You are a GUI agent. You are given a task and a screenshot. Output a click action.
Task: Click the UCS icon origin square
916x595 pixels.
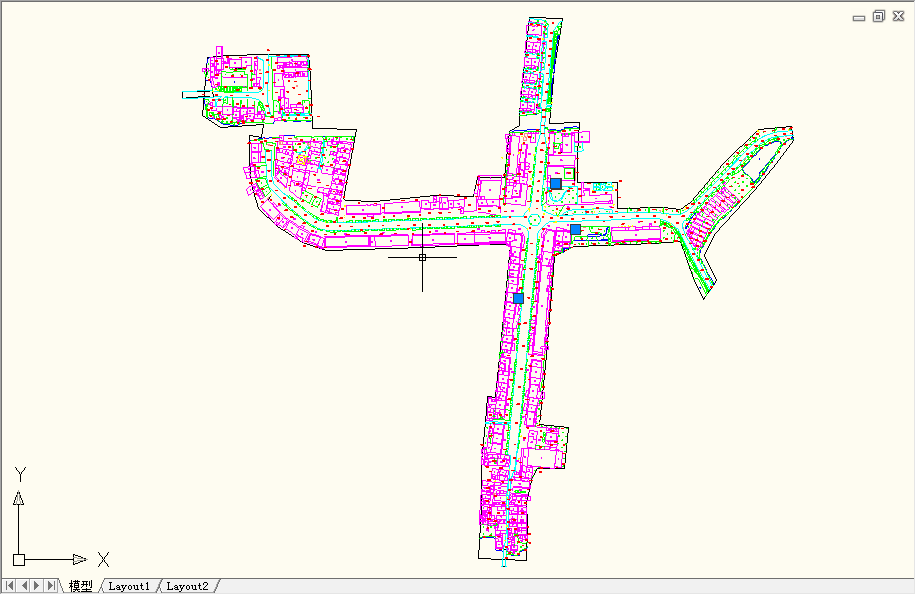(x=19, y=560)
